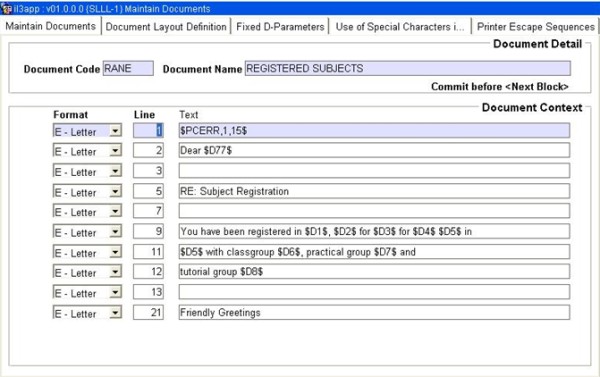Open the Use of Special Characters tab
The image size is (600, 377).
(400, 27)
